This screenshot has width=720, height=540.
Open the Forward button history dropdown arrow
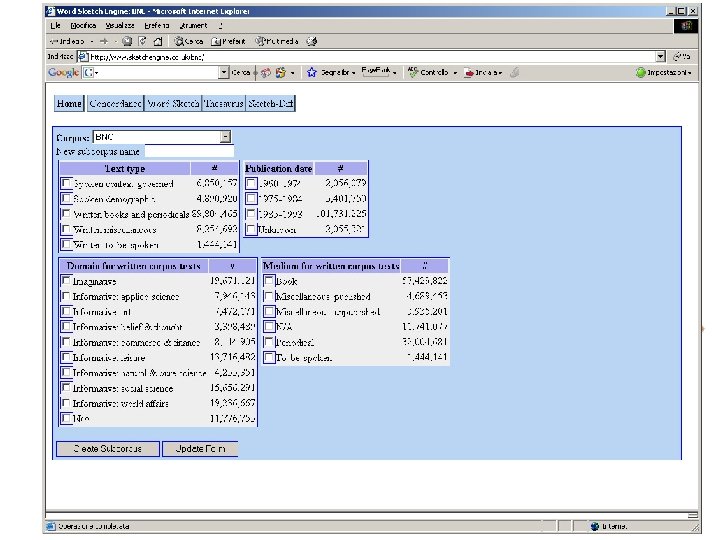(x=115, y=42)
